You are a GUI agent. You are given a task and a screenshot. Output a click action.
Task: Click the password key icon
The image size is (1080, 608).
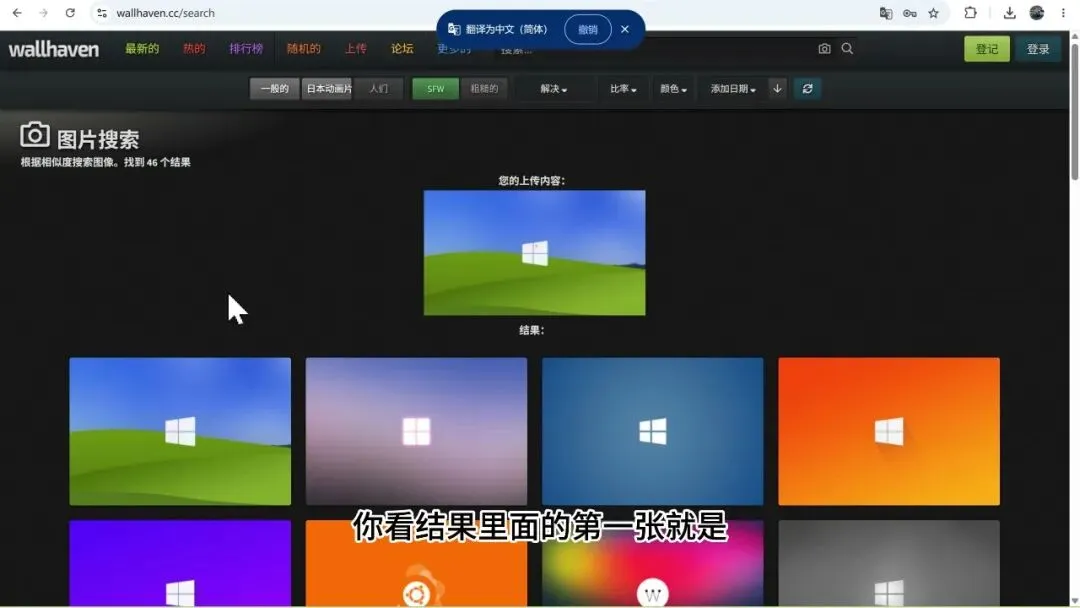pyautogui.click(x=910, y=13)
